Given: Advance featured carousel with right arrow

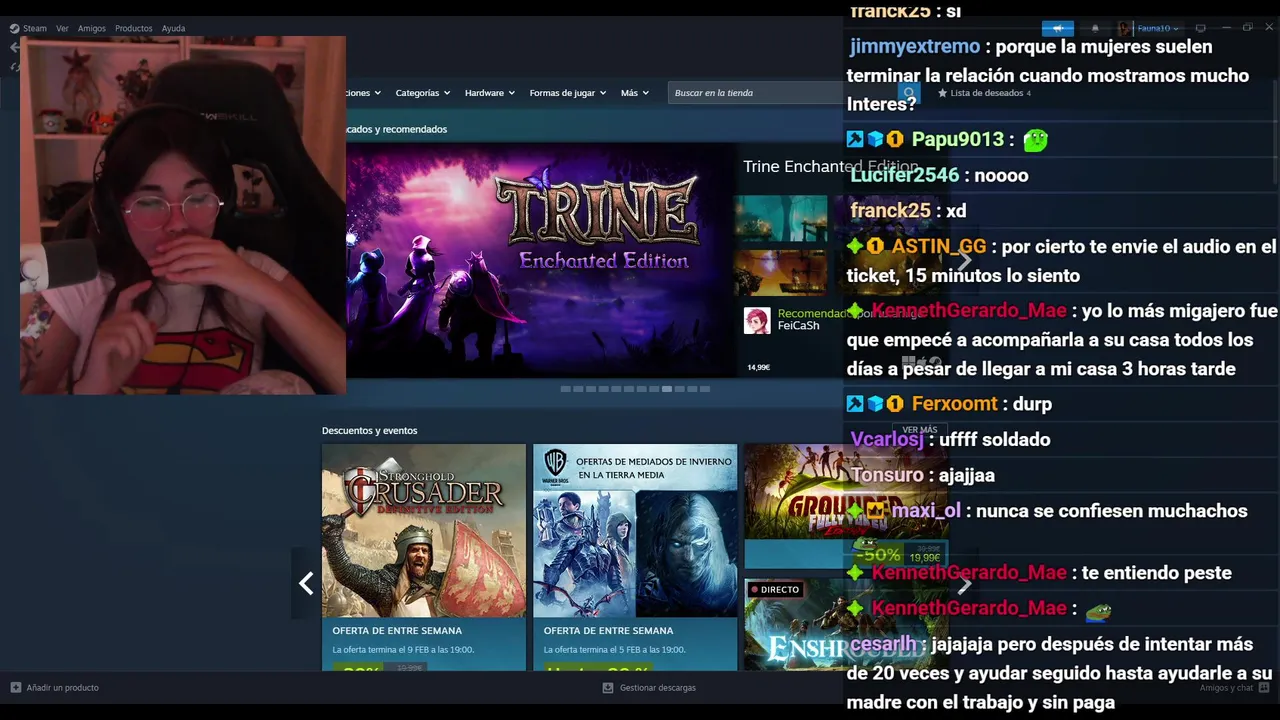Looking at the screenshot, I should point(964,260).
